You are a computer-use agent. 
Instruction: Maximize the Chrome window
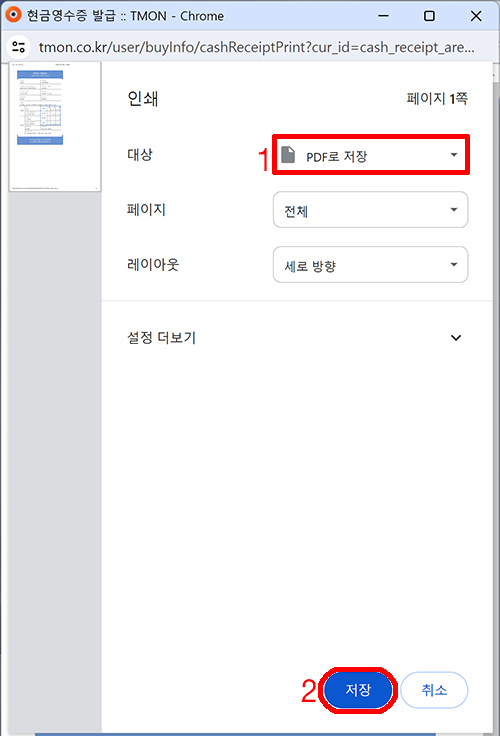click(x=429, y=16)
